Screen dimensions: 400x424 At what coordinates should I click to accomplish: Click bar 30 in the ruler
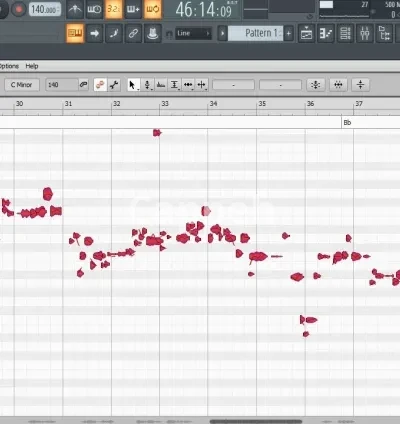click(19, 104)
